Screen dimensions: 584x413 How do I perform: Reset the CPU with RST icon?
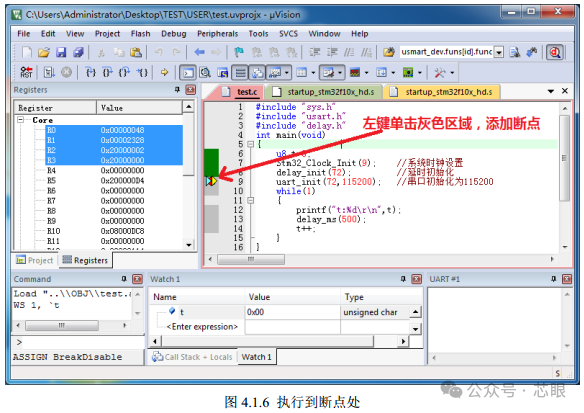coord(26,72)
